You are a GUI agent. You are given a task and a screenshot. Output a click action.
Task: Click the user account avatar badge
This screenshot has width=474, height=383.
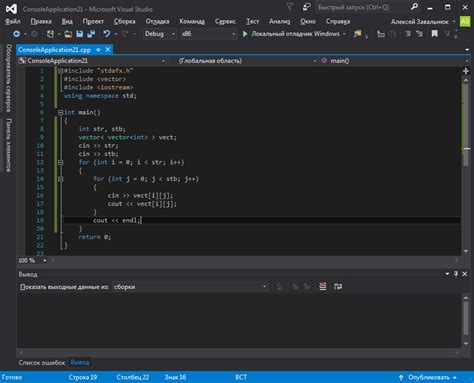point(465,21)
